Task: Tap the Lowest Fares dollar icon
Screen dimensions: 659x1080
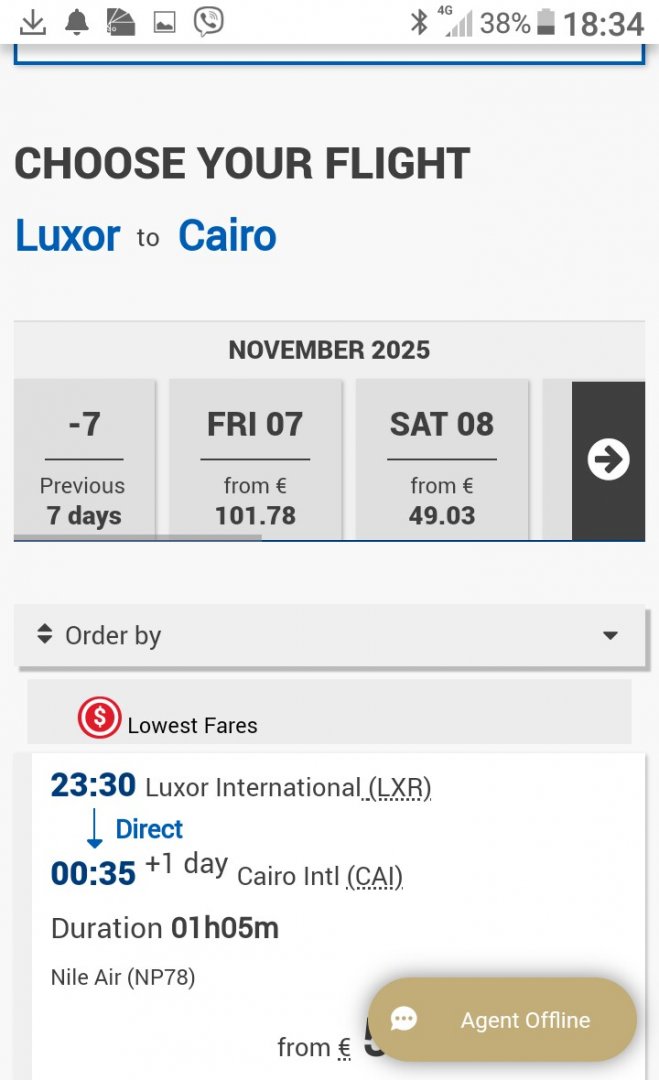Action: [99, 718]
